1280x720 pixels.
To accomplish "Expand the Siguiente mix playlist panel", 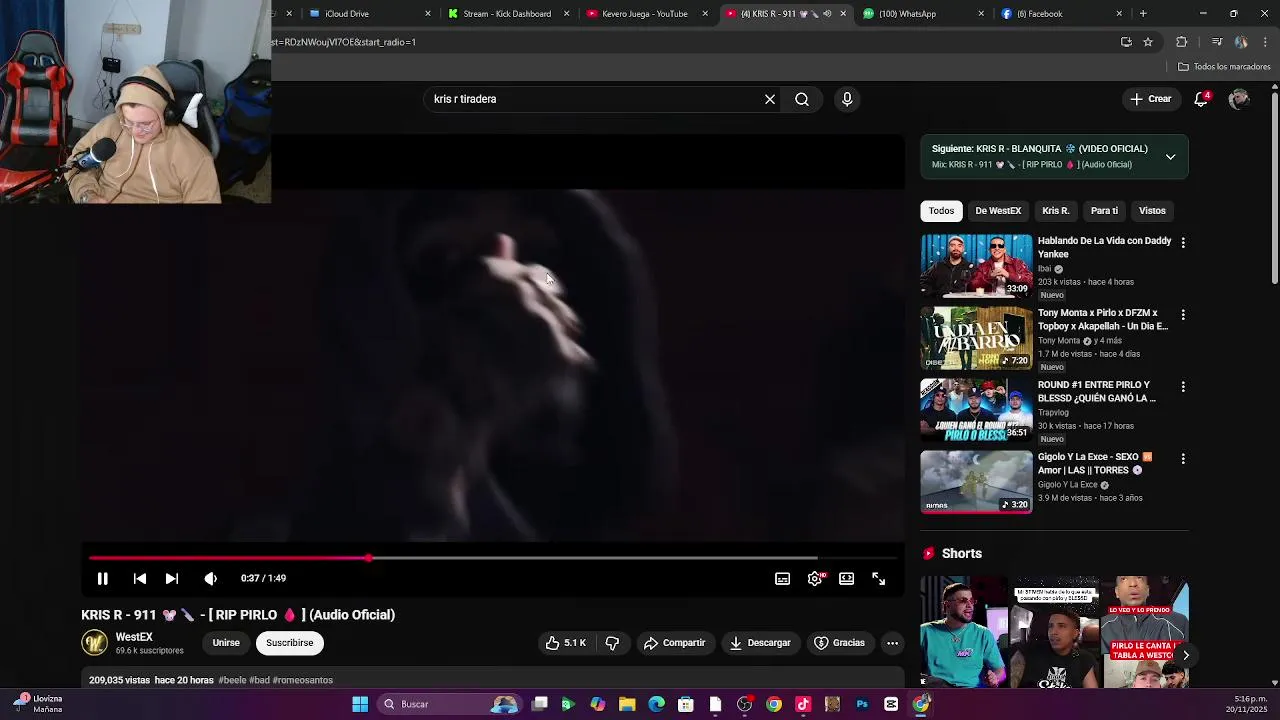I will point(1170,157).
